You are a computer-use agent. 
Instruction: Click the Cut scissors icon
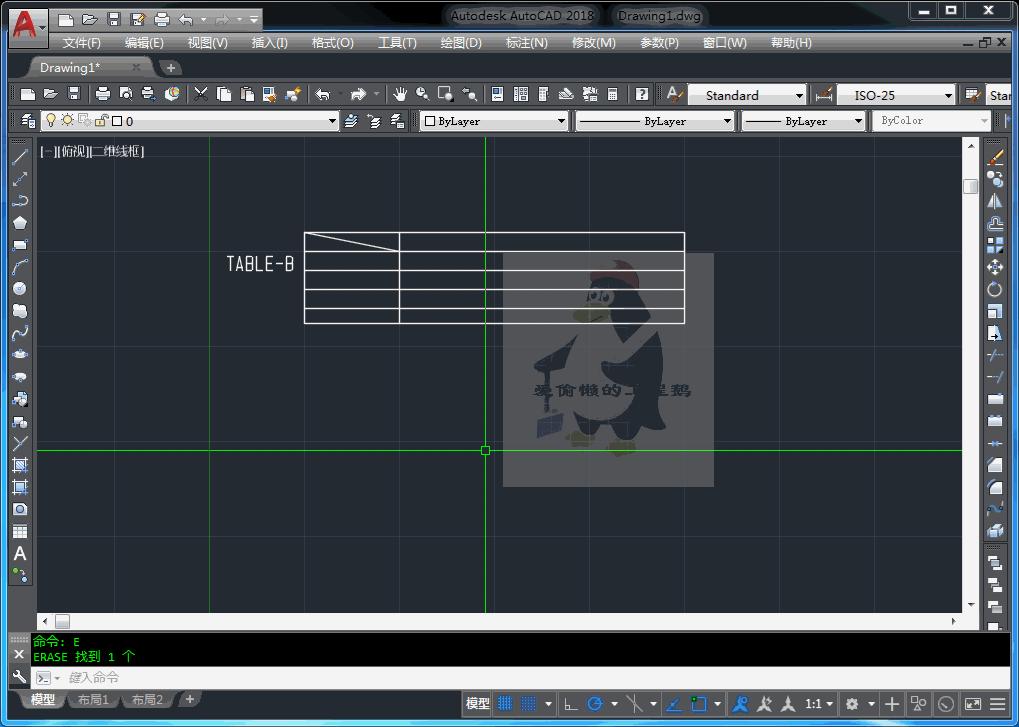click(x=201, y=94)
